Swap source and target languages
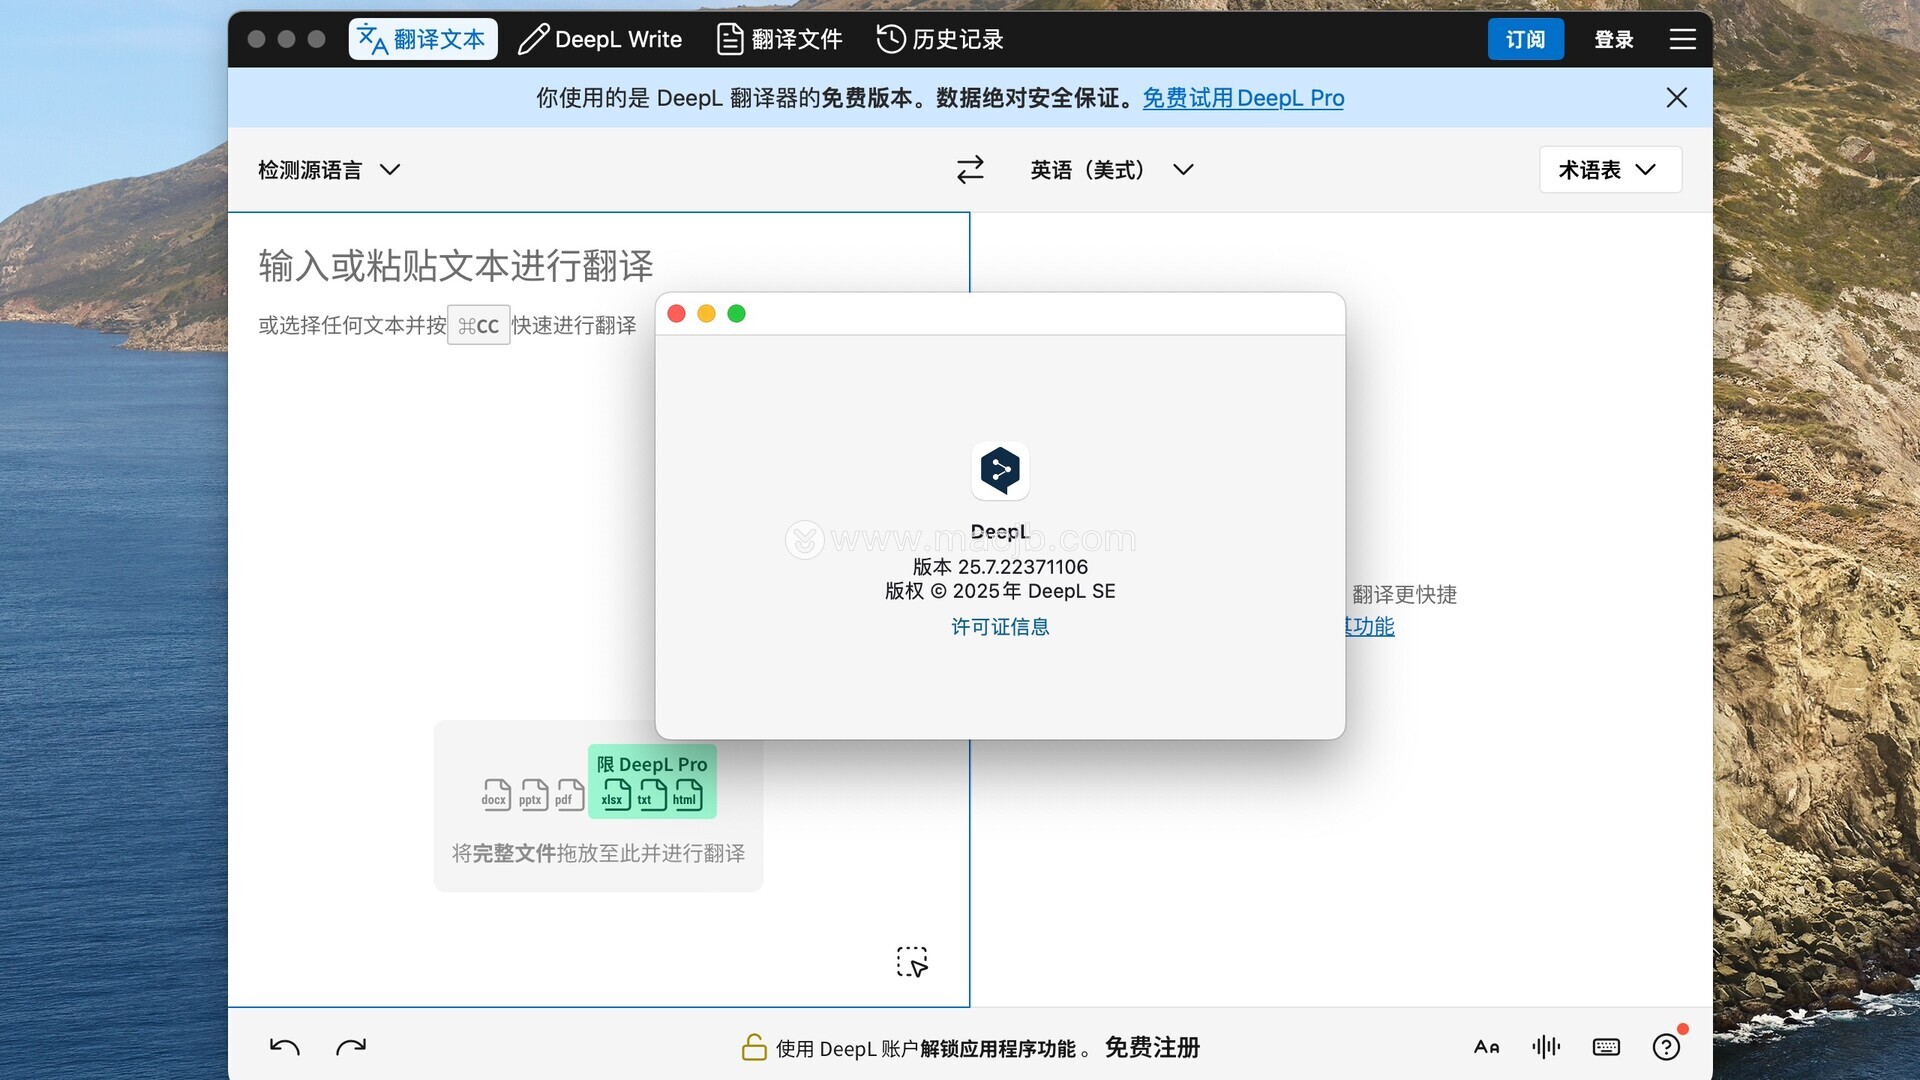 pyautogui.click(x=970, y=170)
